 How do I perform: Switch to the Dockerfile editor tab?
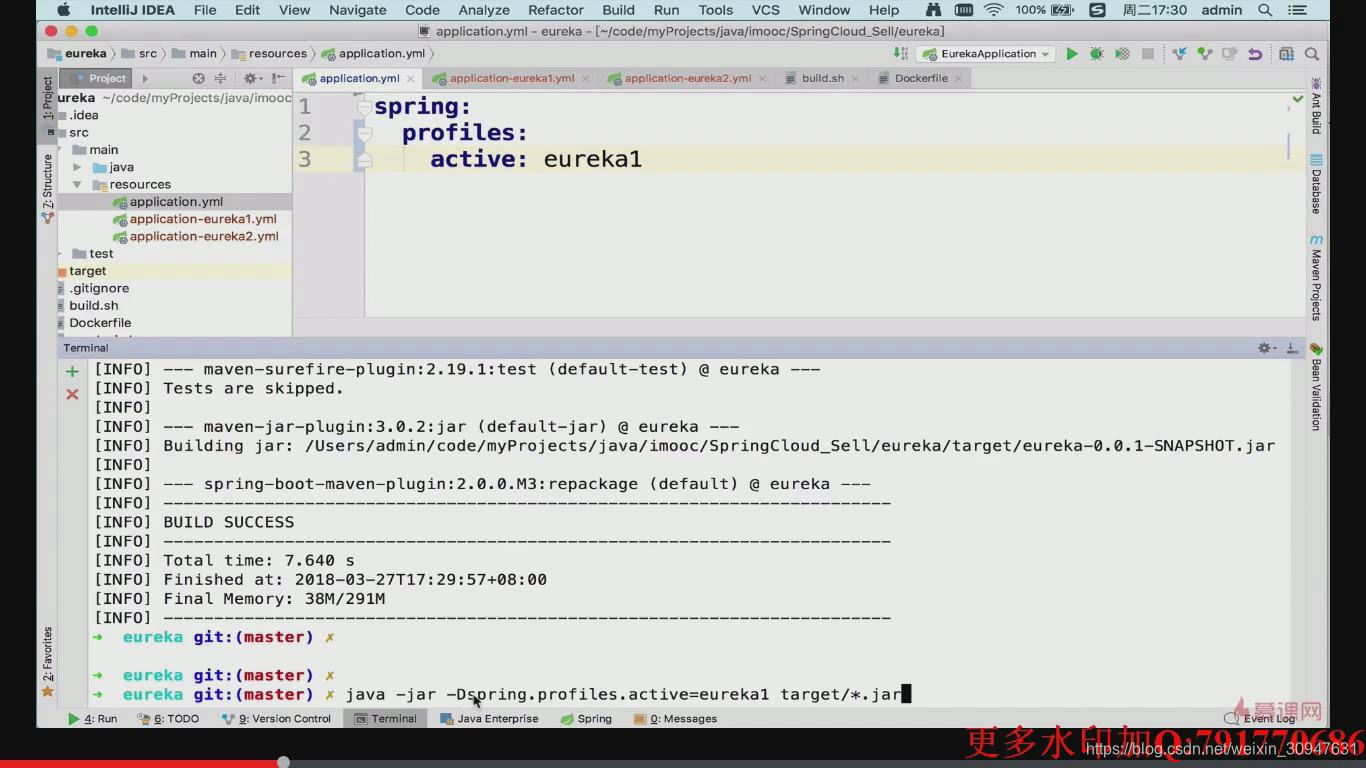920,78
